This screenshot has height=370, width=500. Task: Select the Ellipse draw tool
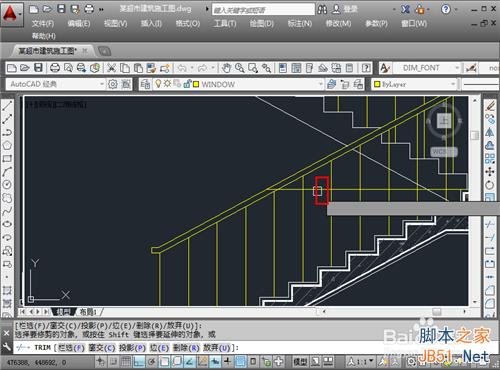pyautogui.click(x=7, y=224)
